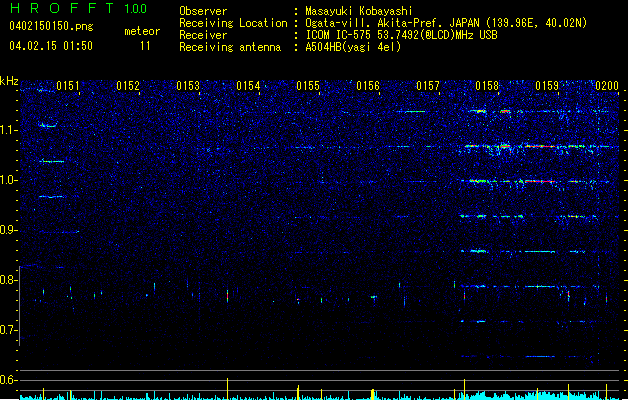Screen dimensions: 629x400
Task: Click the 0.9 kHz frequency tick label
Action: click(8, 230)
